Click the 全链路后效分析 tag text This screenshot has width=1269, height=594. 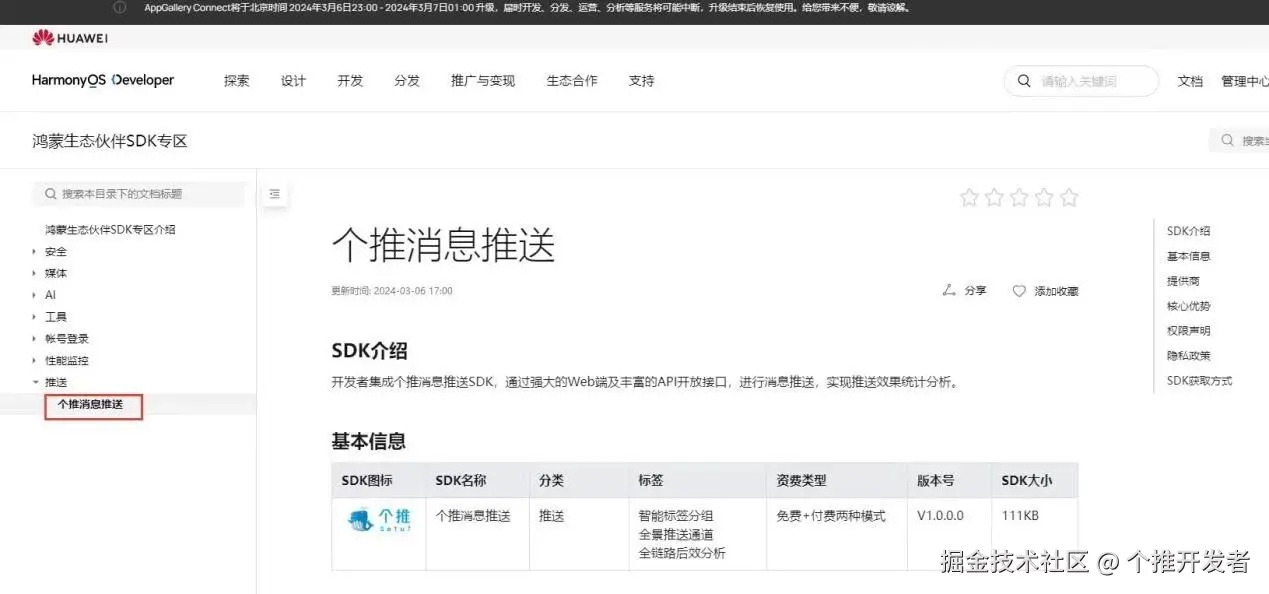(682, 553)
